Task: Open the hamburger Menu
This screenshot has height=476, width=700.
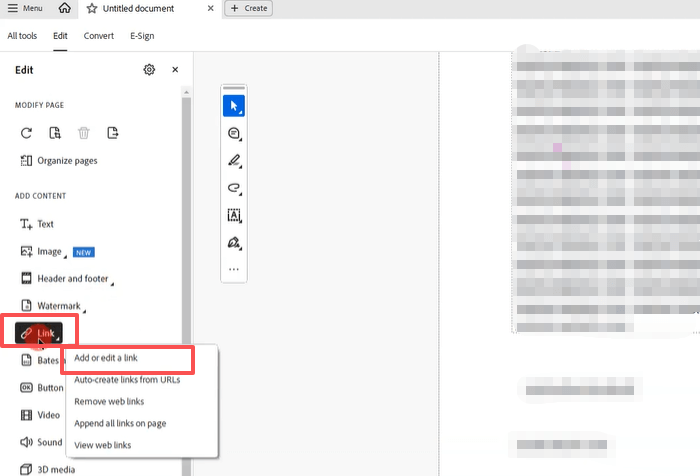Action: pos(25,8)
